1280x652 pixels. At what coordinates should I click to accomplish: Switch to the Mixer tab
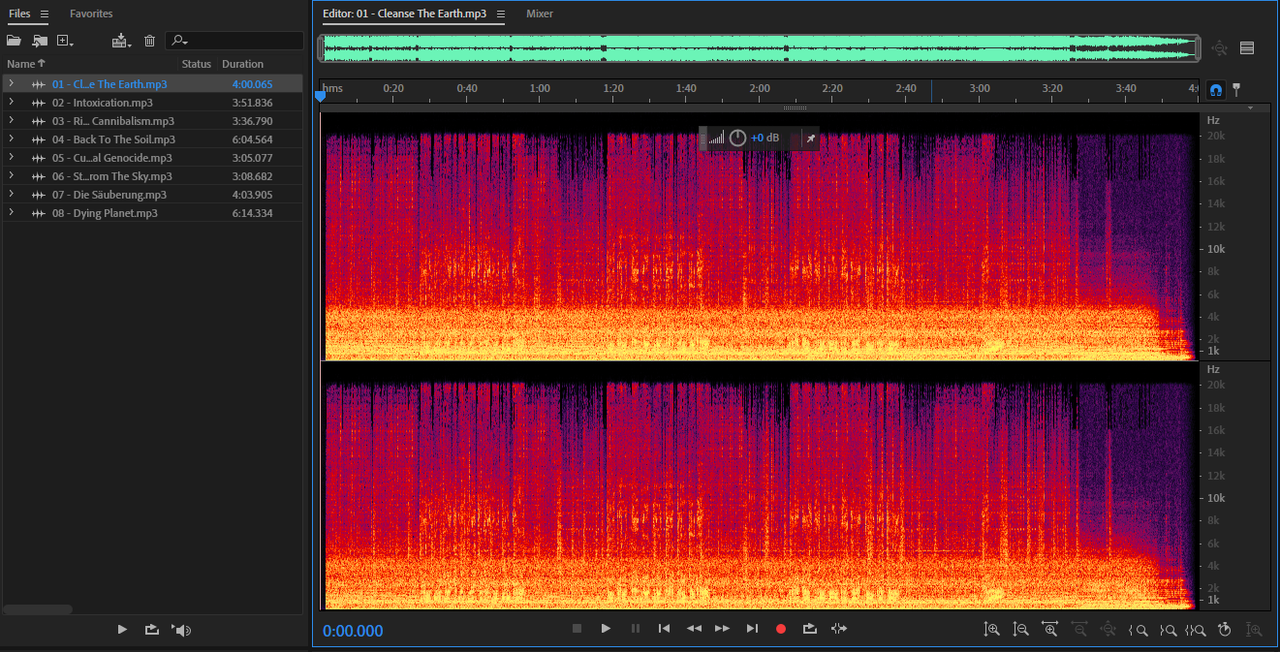(x=540, y=14)
